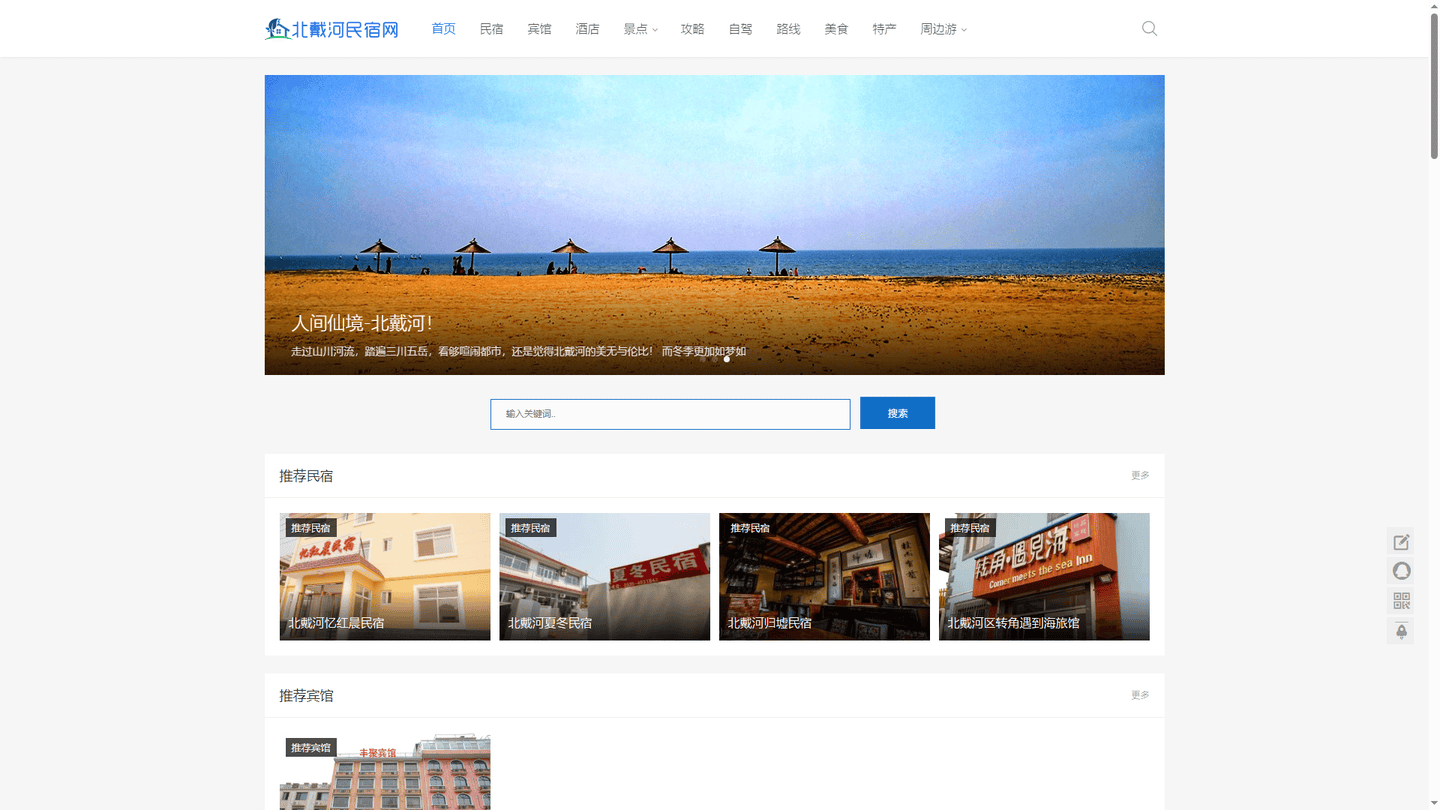Open the 自驾 nav item
Viewport: 1440px width, 810px height.
pos(740,29)
